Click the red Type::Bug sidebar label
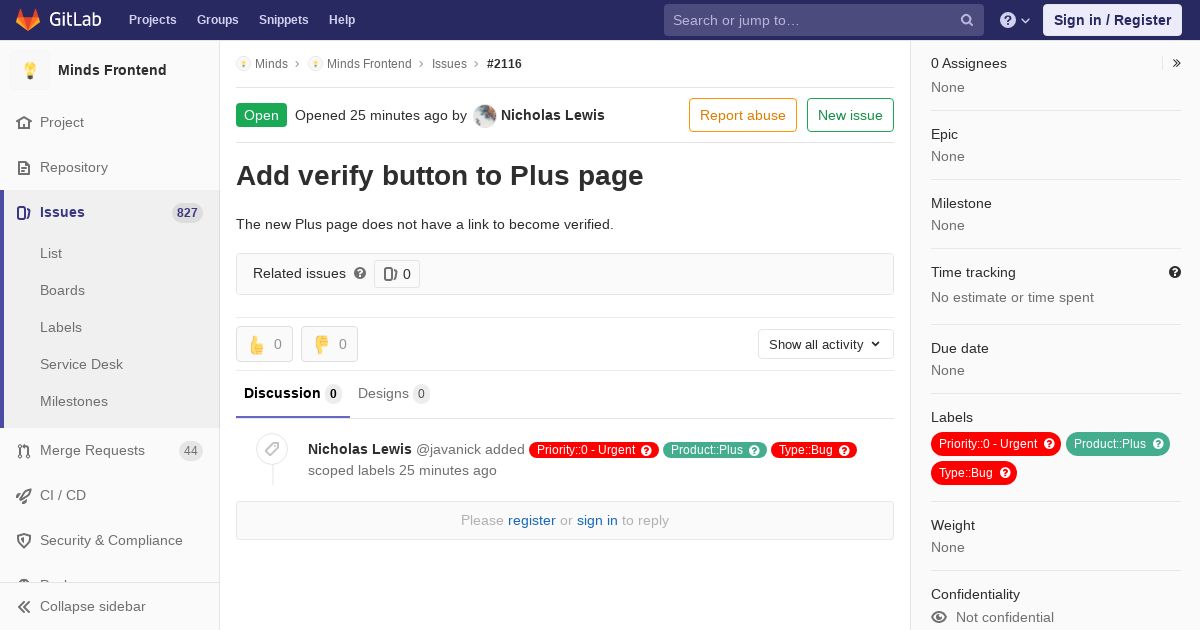This screenshot has height=630, width=1200. [x=966, y=473]
